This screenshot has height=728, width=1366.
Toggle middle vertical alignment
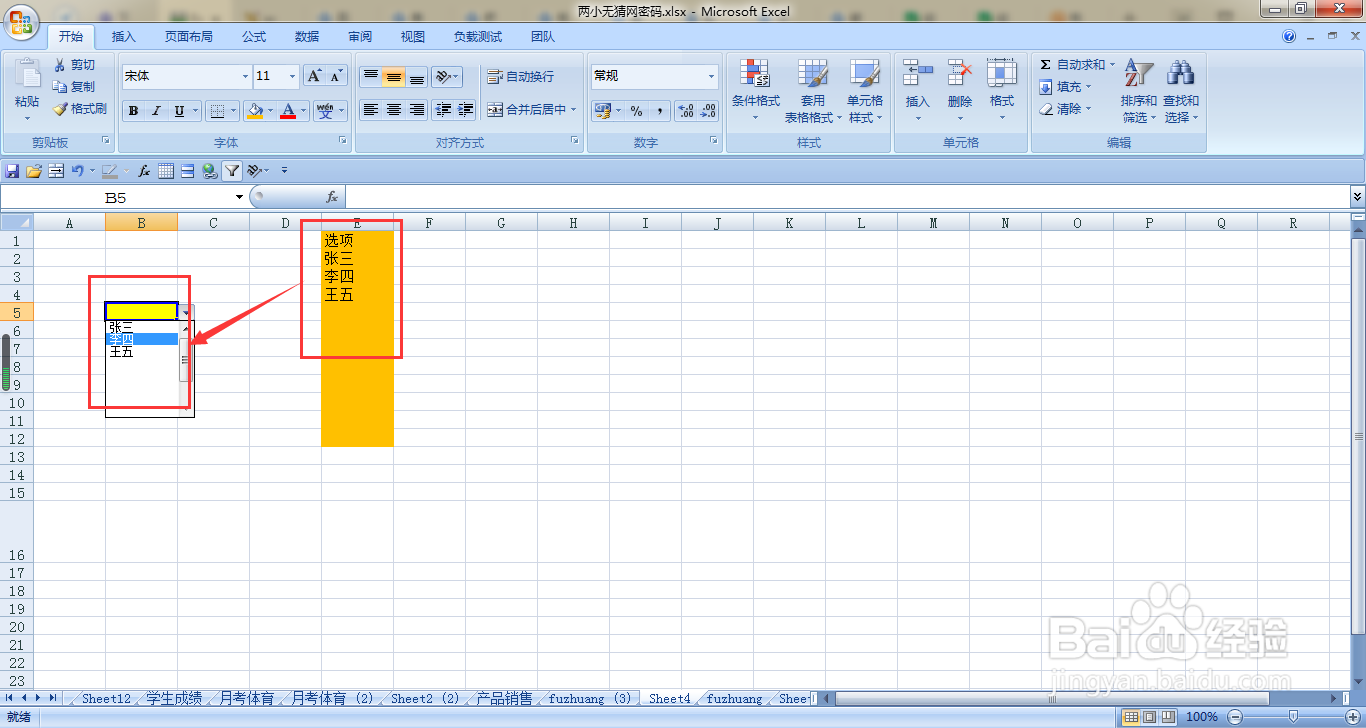pyautogui.click(x=393, y=77)
